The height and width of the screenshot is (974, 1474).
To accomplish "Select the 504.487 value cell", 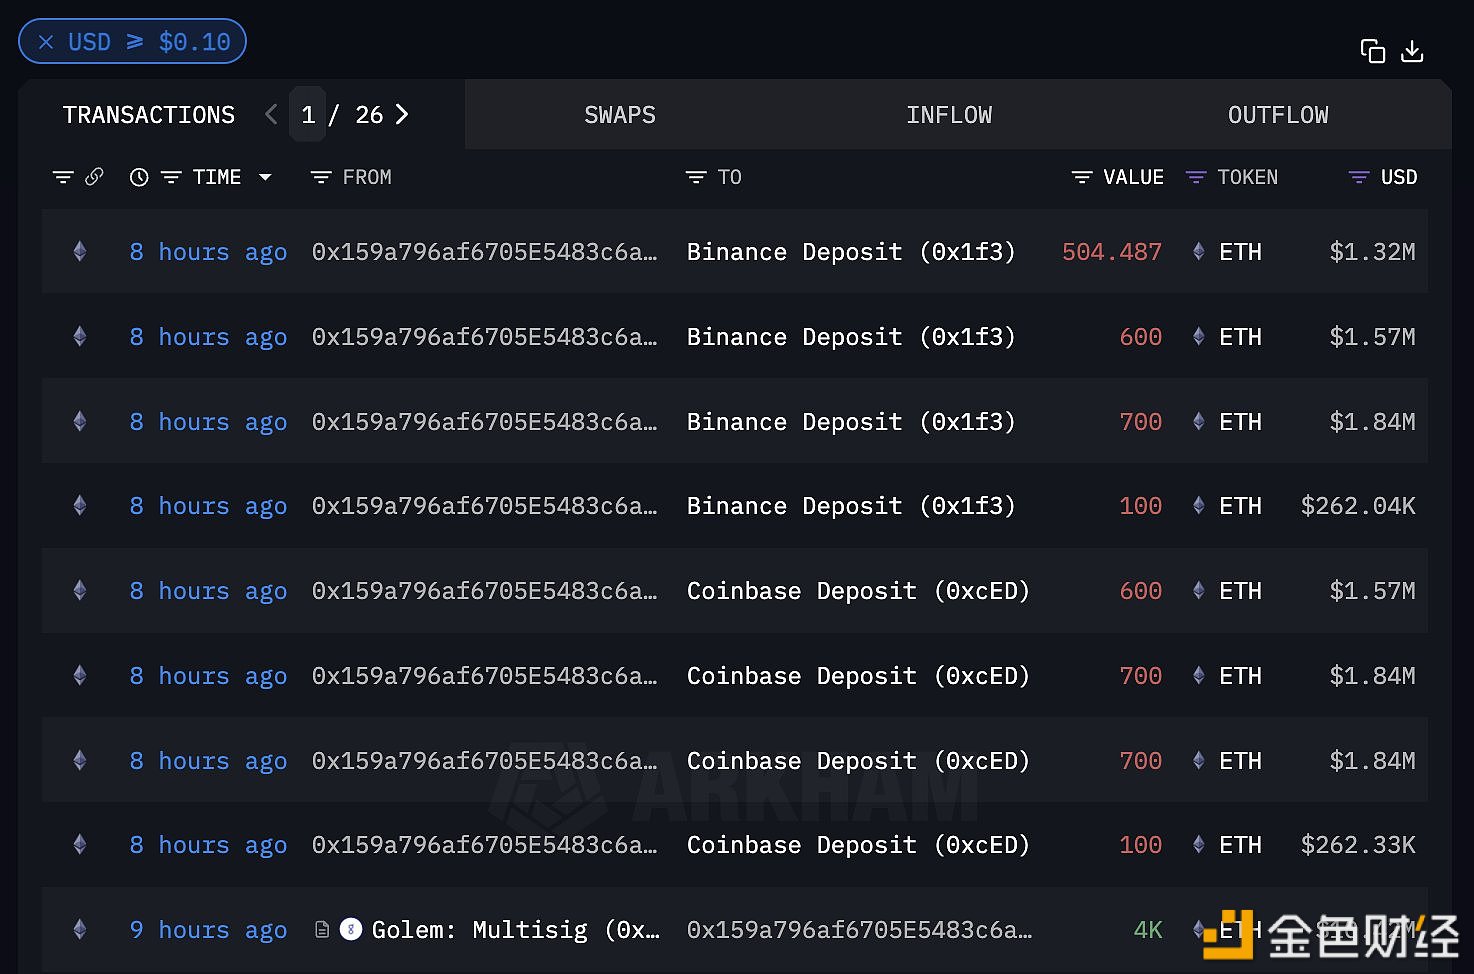I will tap(1112, 252).
